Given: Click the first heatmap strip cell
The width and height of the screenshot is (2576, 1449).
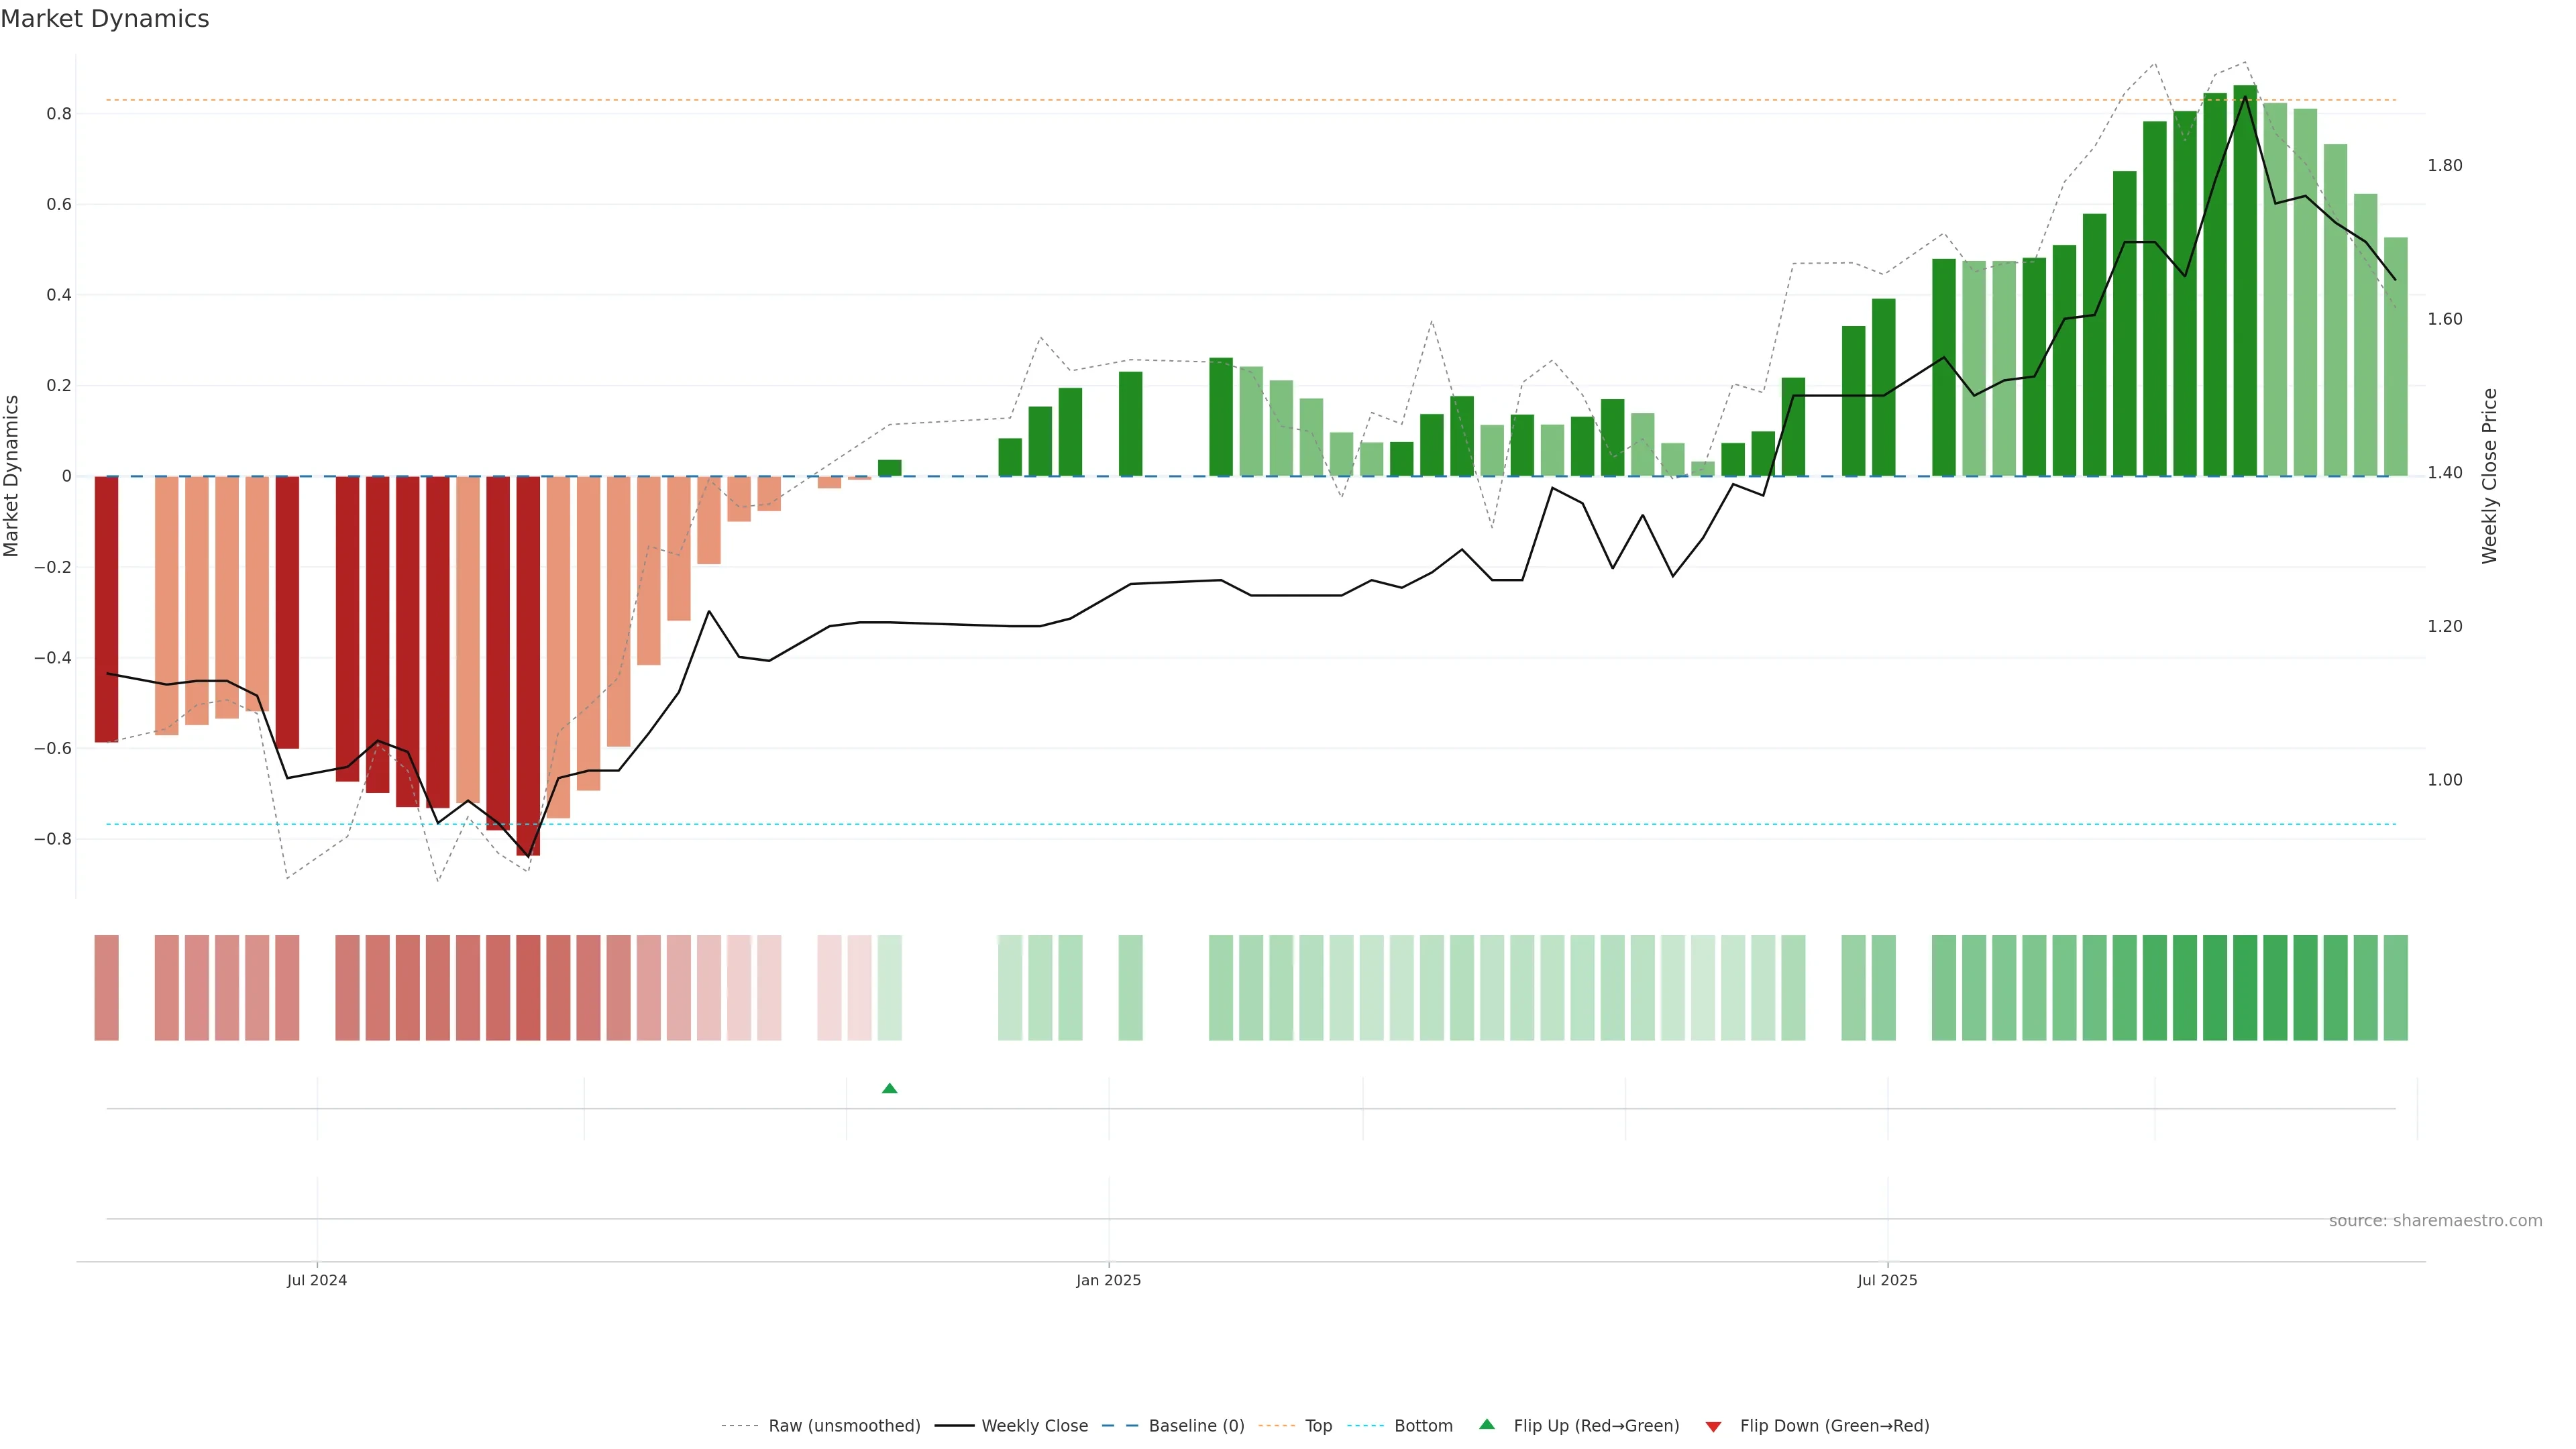Looking at the screenshot, I should click(x=106, y=987).
